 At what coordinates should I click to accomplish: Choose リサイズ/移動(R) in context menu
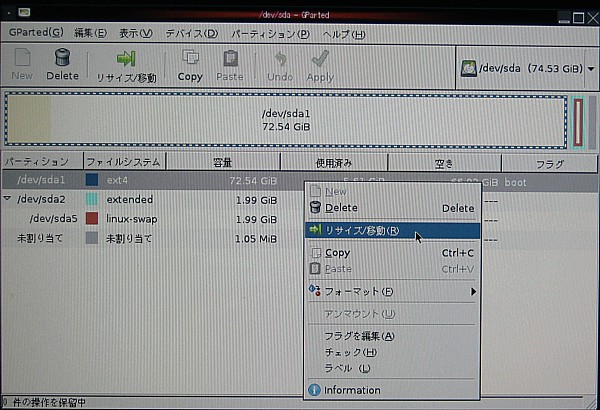392,230
